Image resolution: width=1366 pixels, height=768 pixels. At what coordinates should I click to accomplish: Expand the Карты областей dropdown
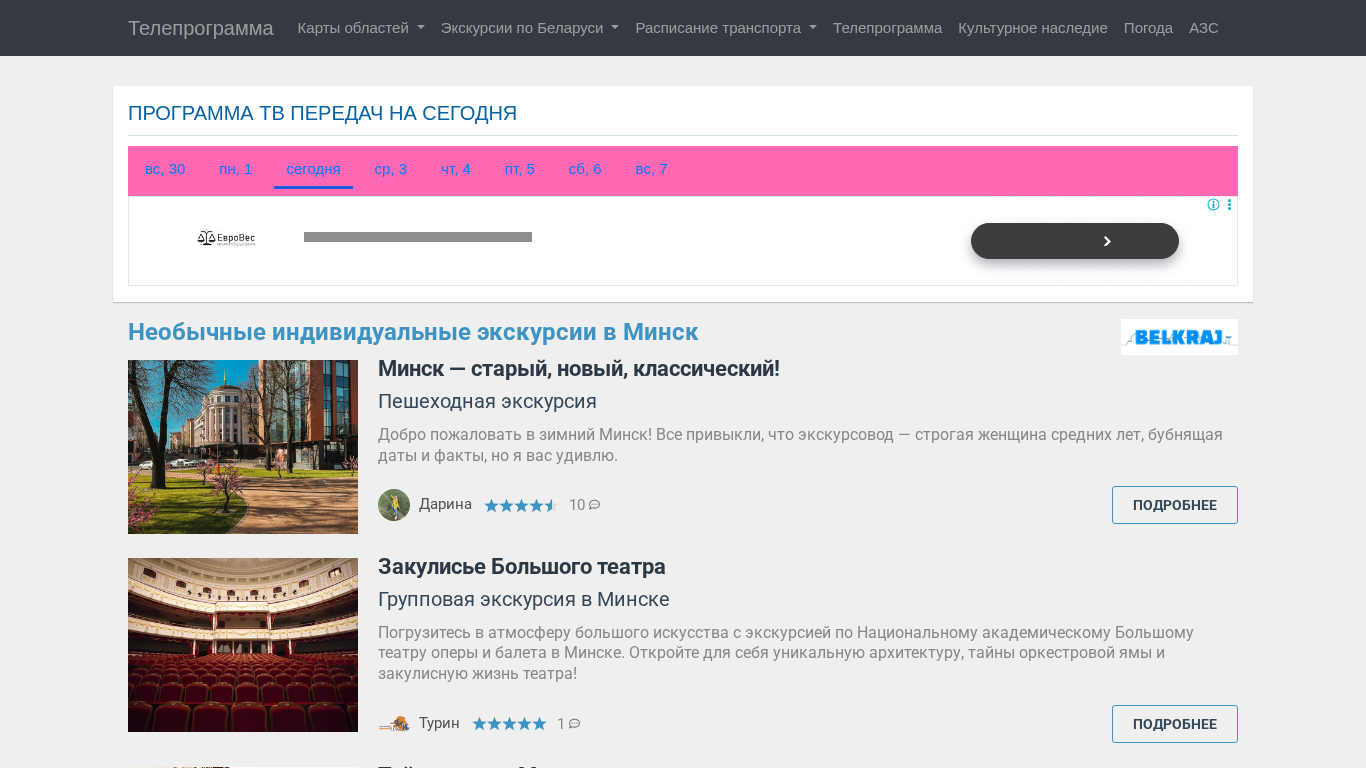pos(360,28)
